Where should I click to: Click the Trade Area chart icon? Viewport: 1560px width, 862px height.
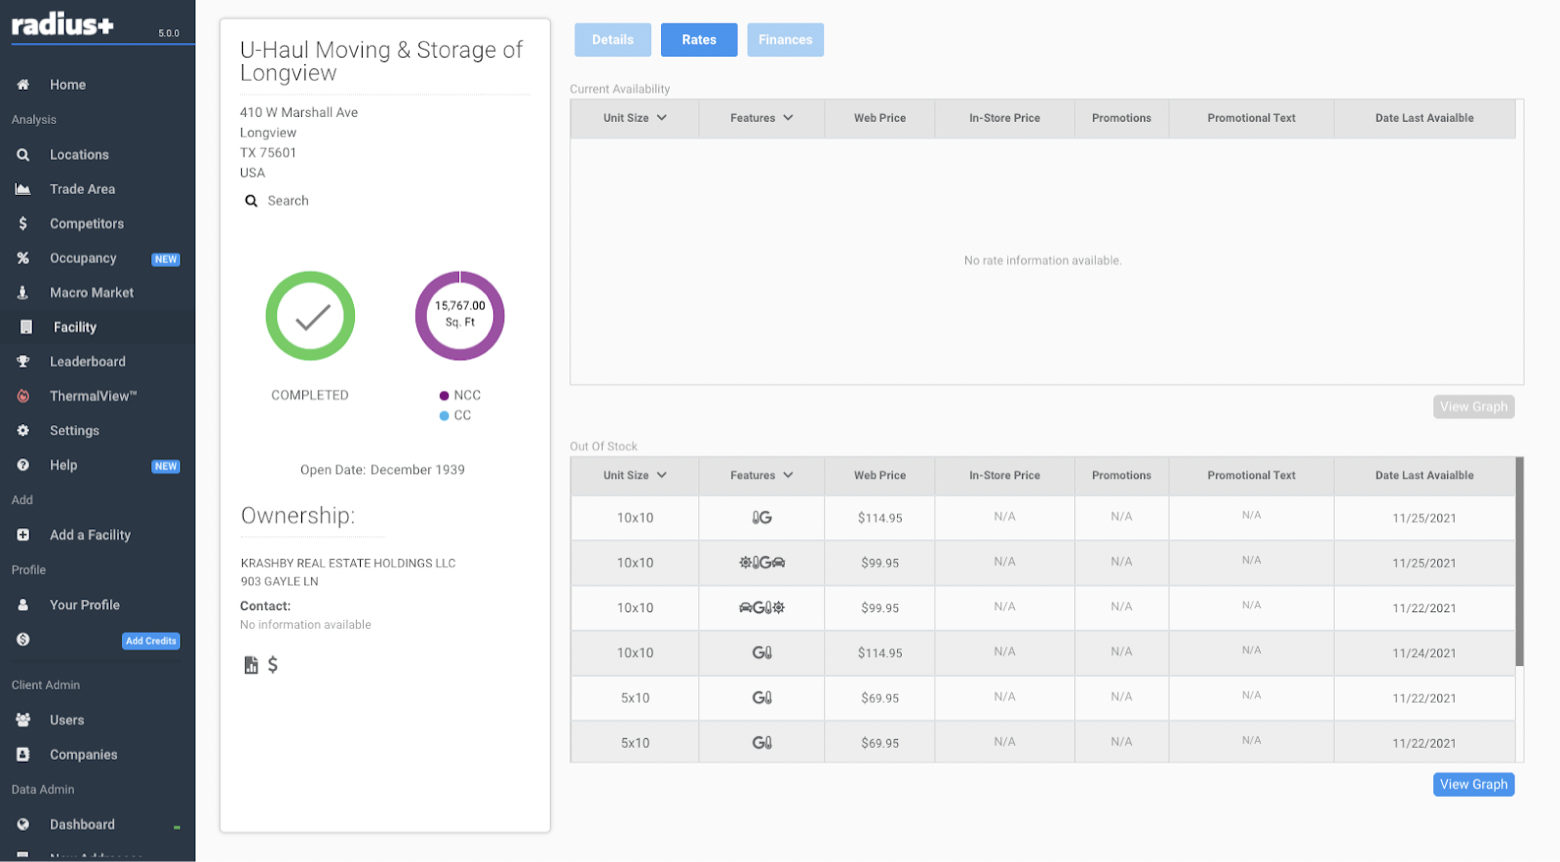(x=23, y=189)
